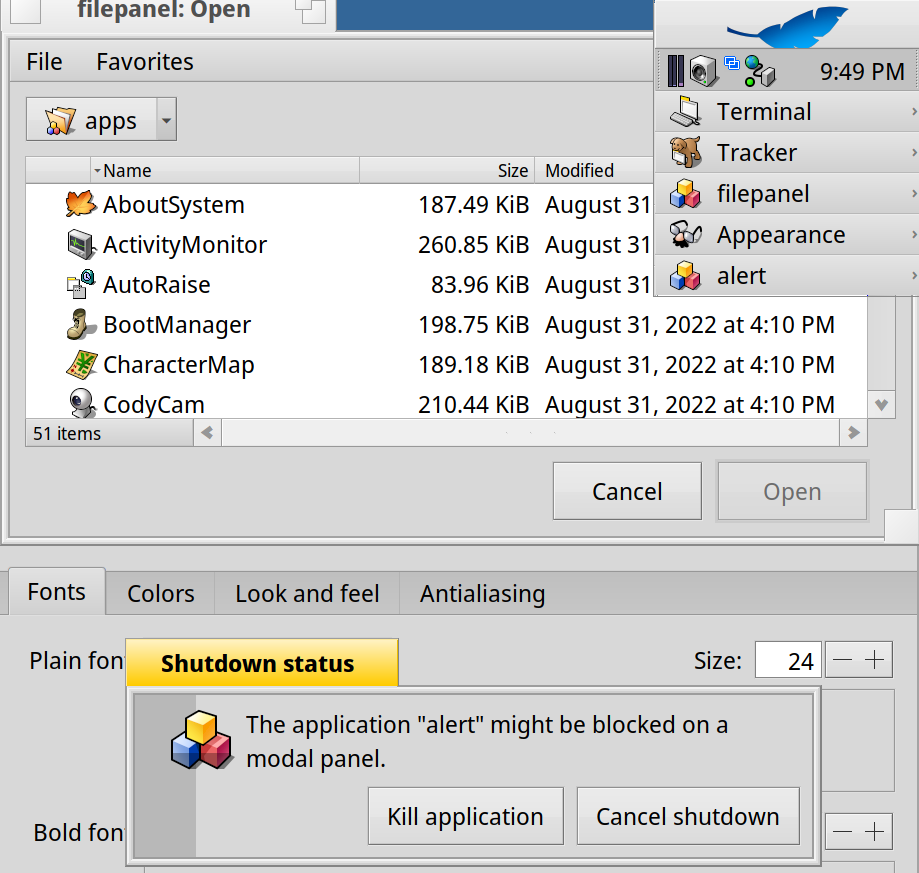Increase plain font size with plus
Viewport: 919px width, 873px height.
tap(874, 660)
